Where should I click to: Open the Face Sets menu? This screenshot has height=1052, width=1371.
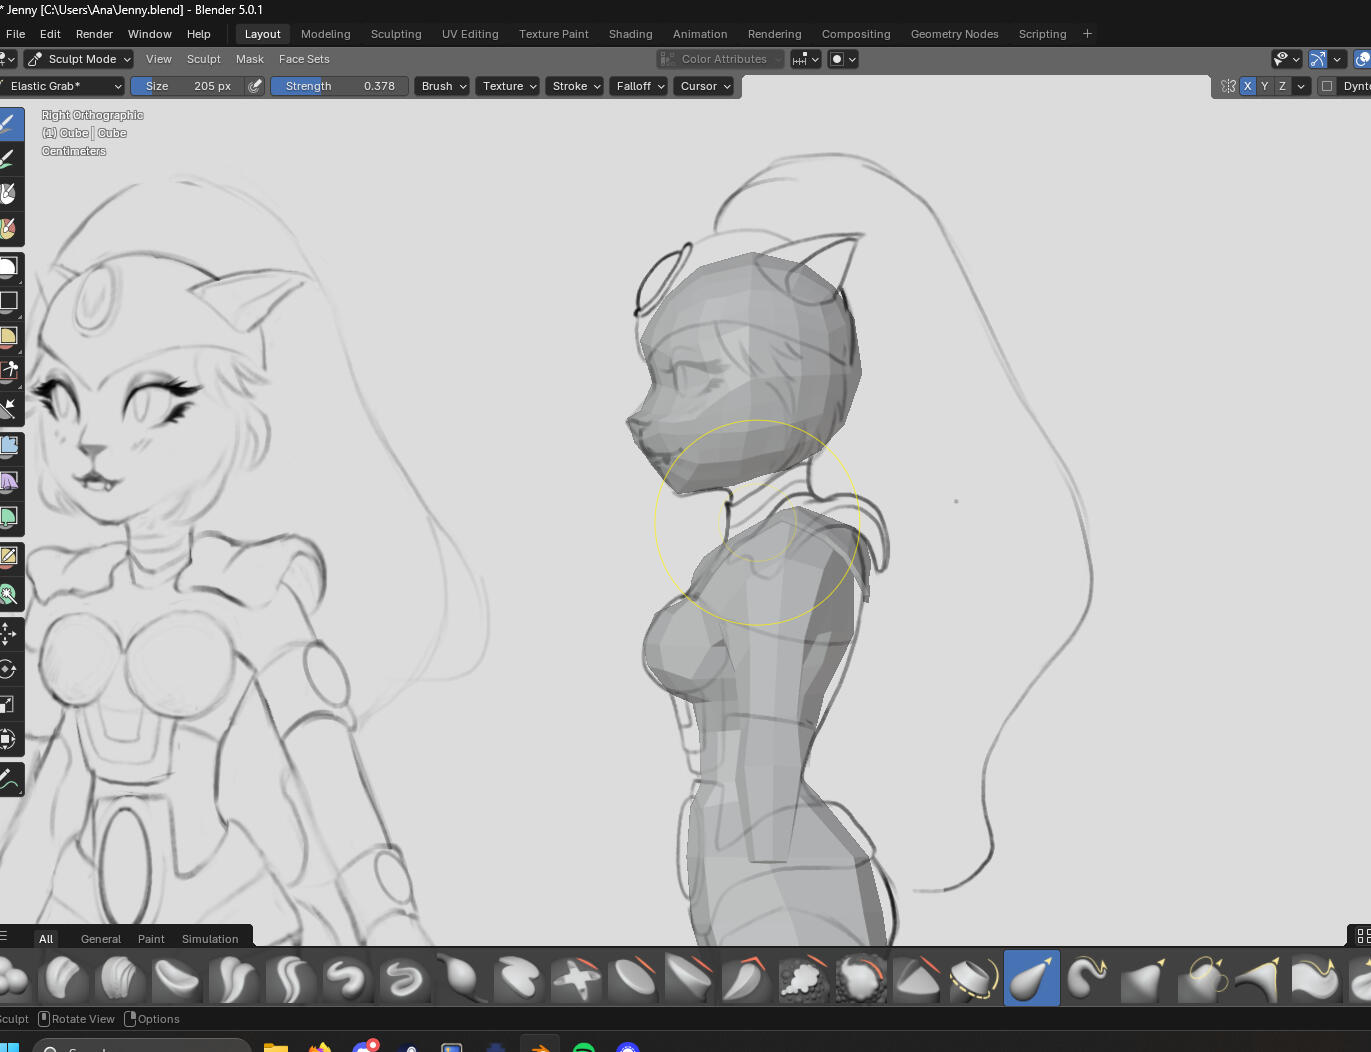(x=304, y=59)
